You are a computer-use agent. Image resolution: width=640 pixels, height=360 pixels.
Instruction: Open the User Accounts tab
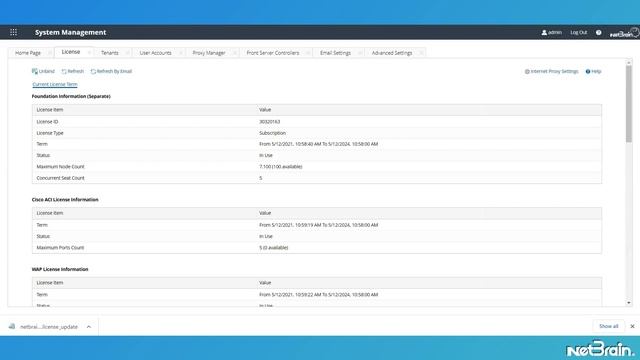point(156,53)
